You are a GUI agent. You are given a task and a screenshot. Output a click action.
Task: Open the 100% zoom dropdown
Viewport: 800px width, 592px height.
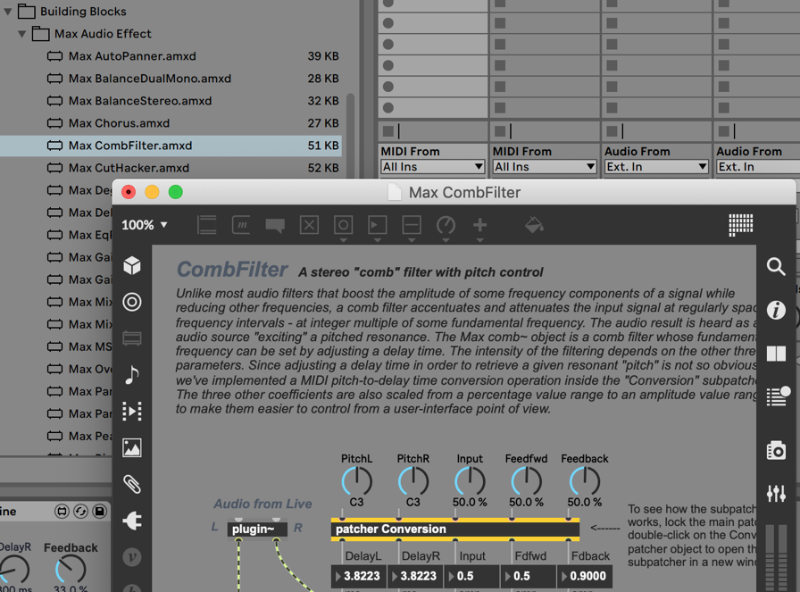[144, 225]
